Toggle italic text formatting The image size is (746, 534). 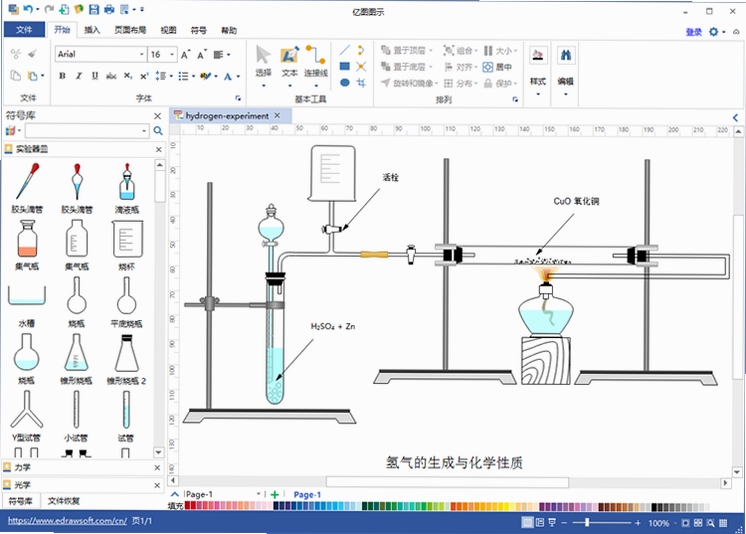[79, 76]
